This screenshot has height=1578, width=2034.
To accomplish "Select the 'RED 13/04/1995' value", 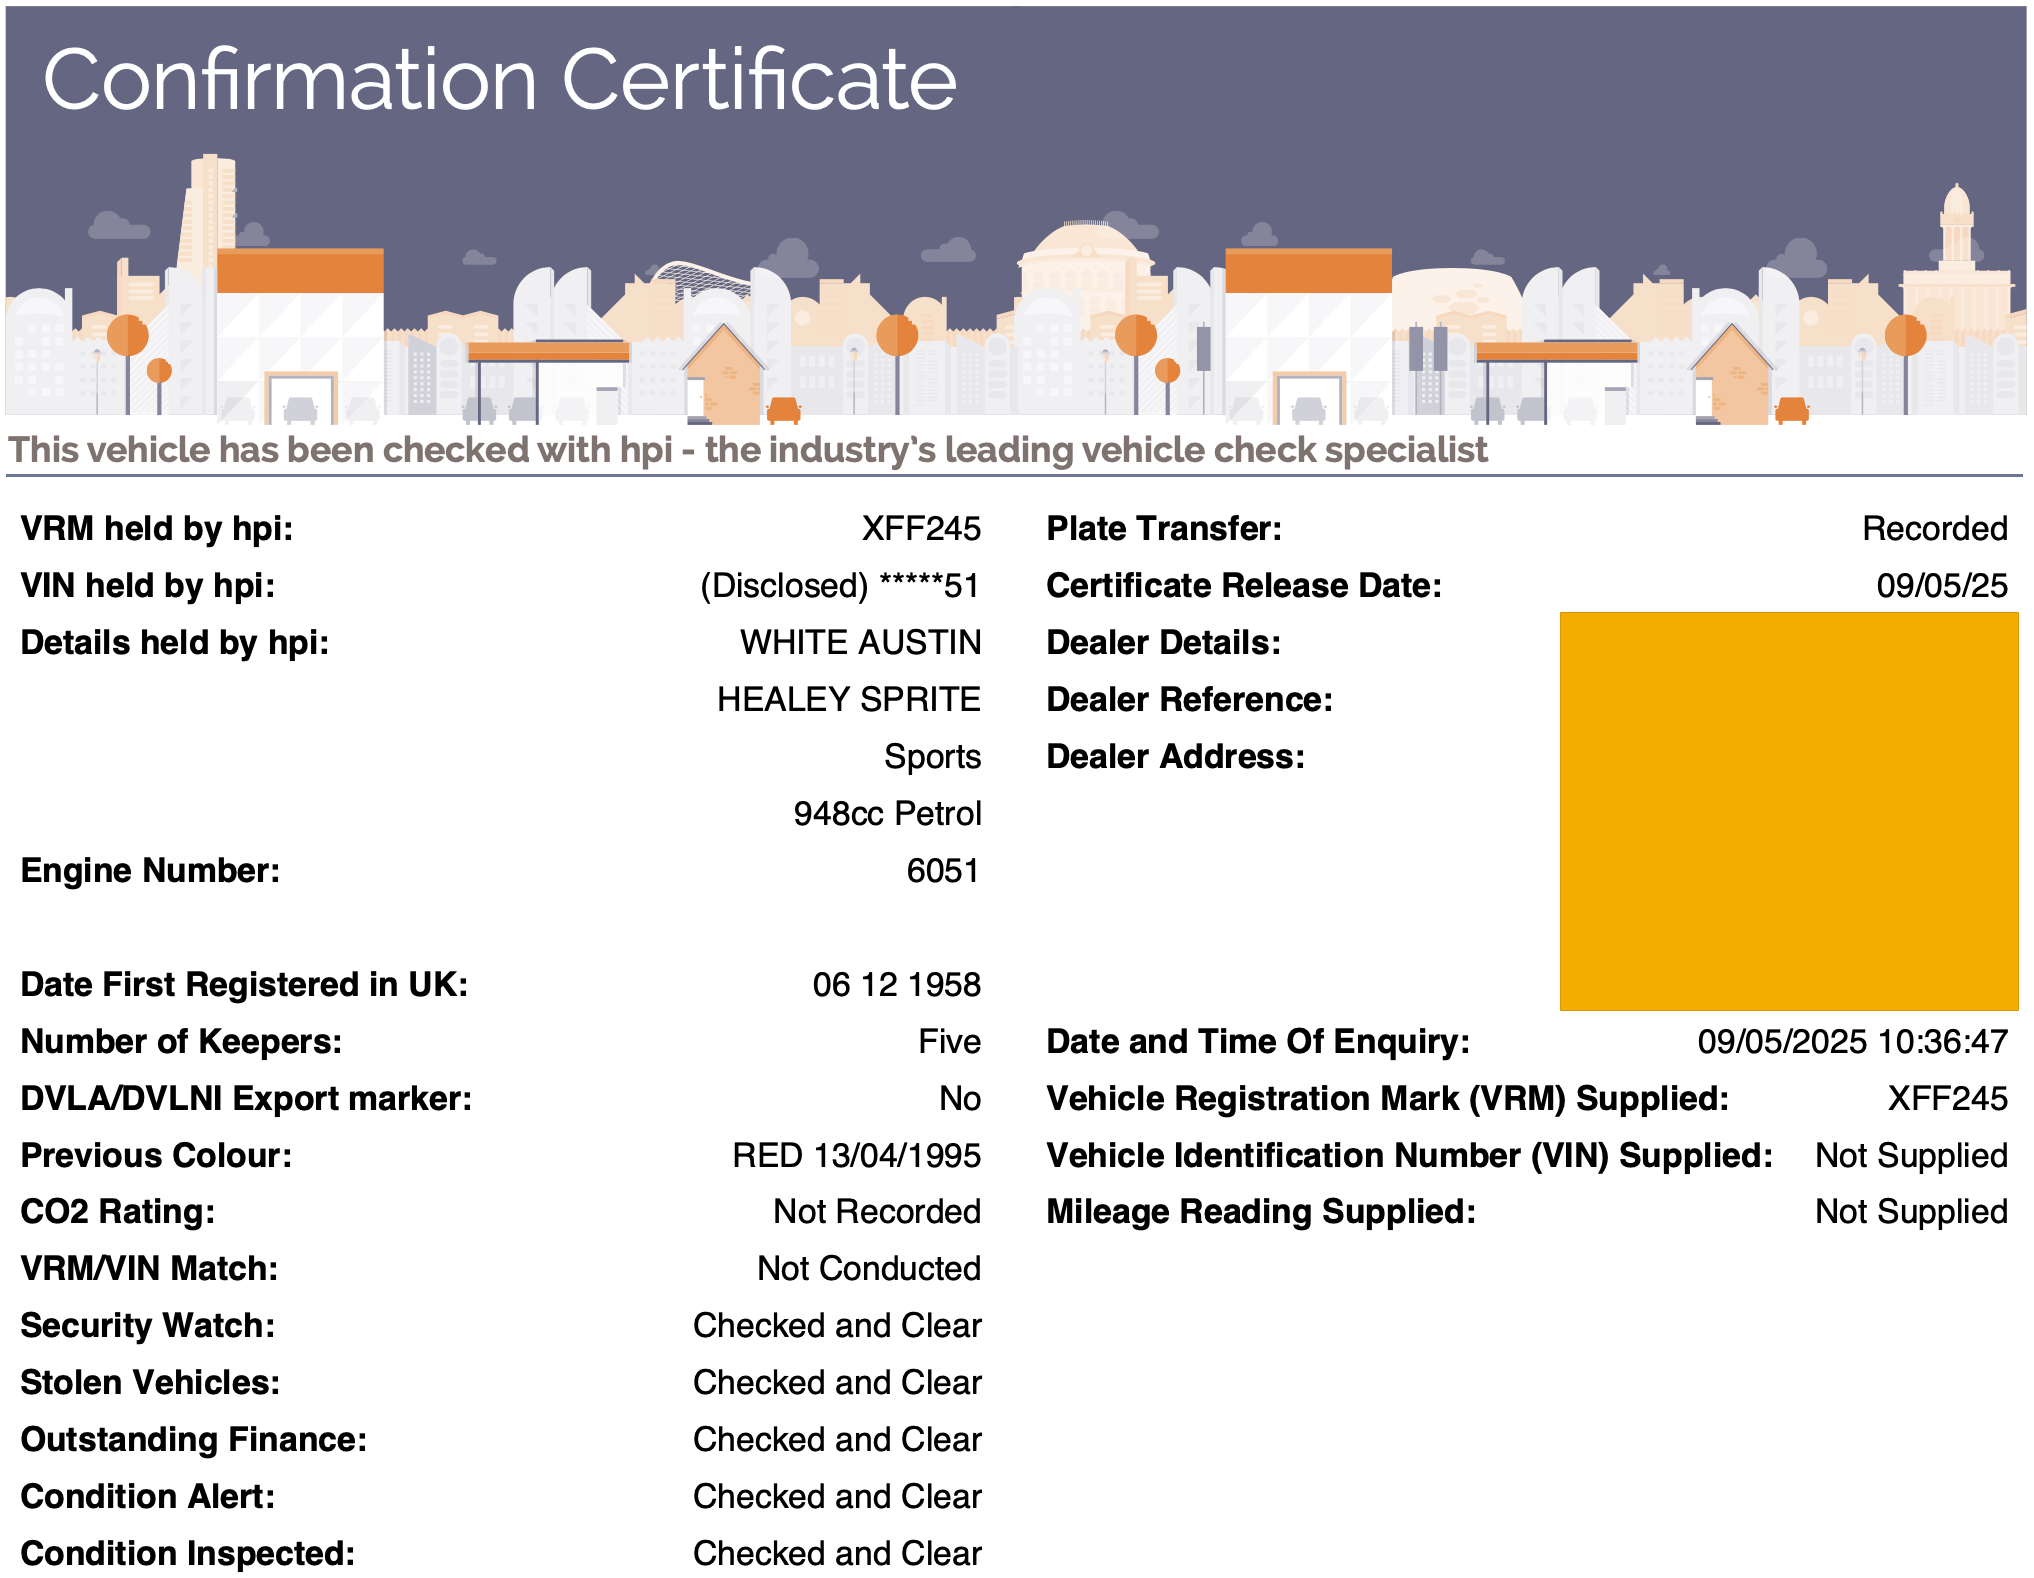I will tap(856, 1155).
